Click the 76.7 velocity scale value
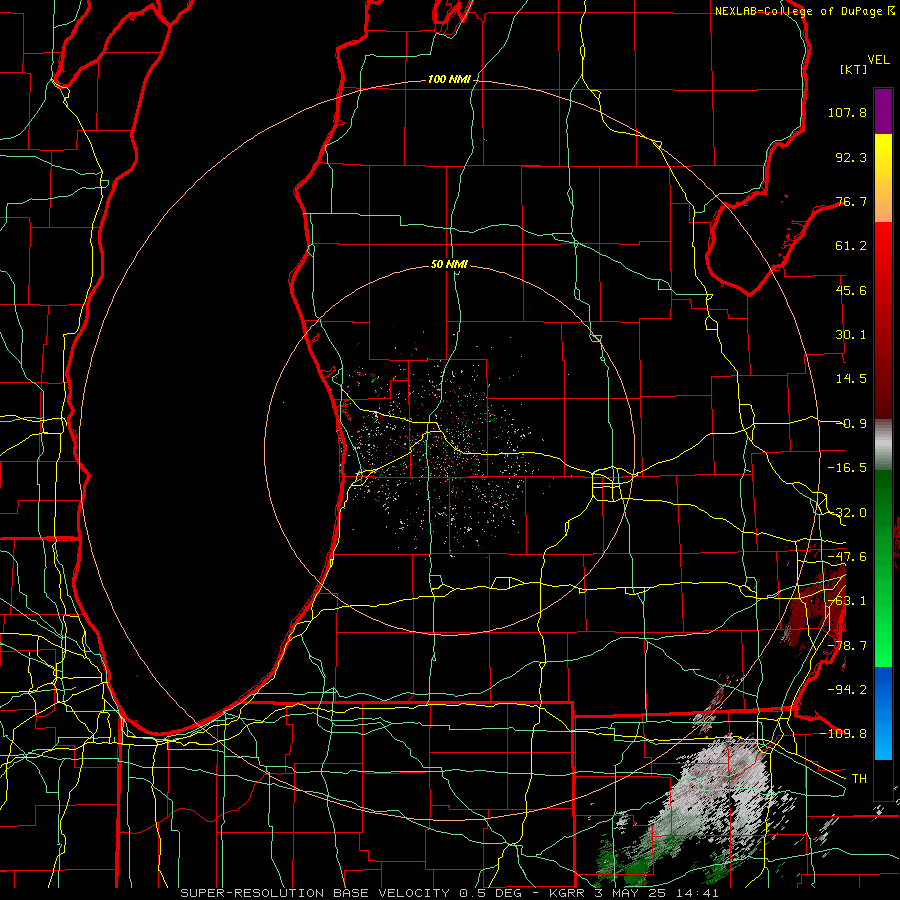 [851, 201]
